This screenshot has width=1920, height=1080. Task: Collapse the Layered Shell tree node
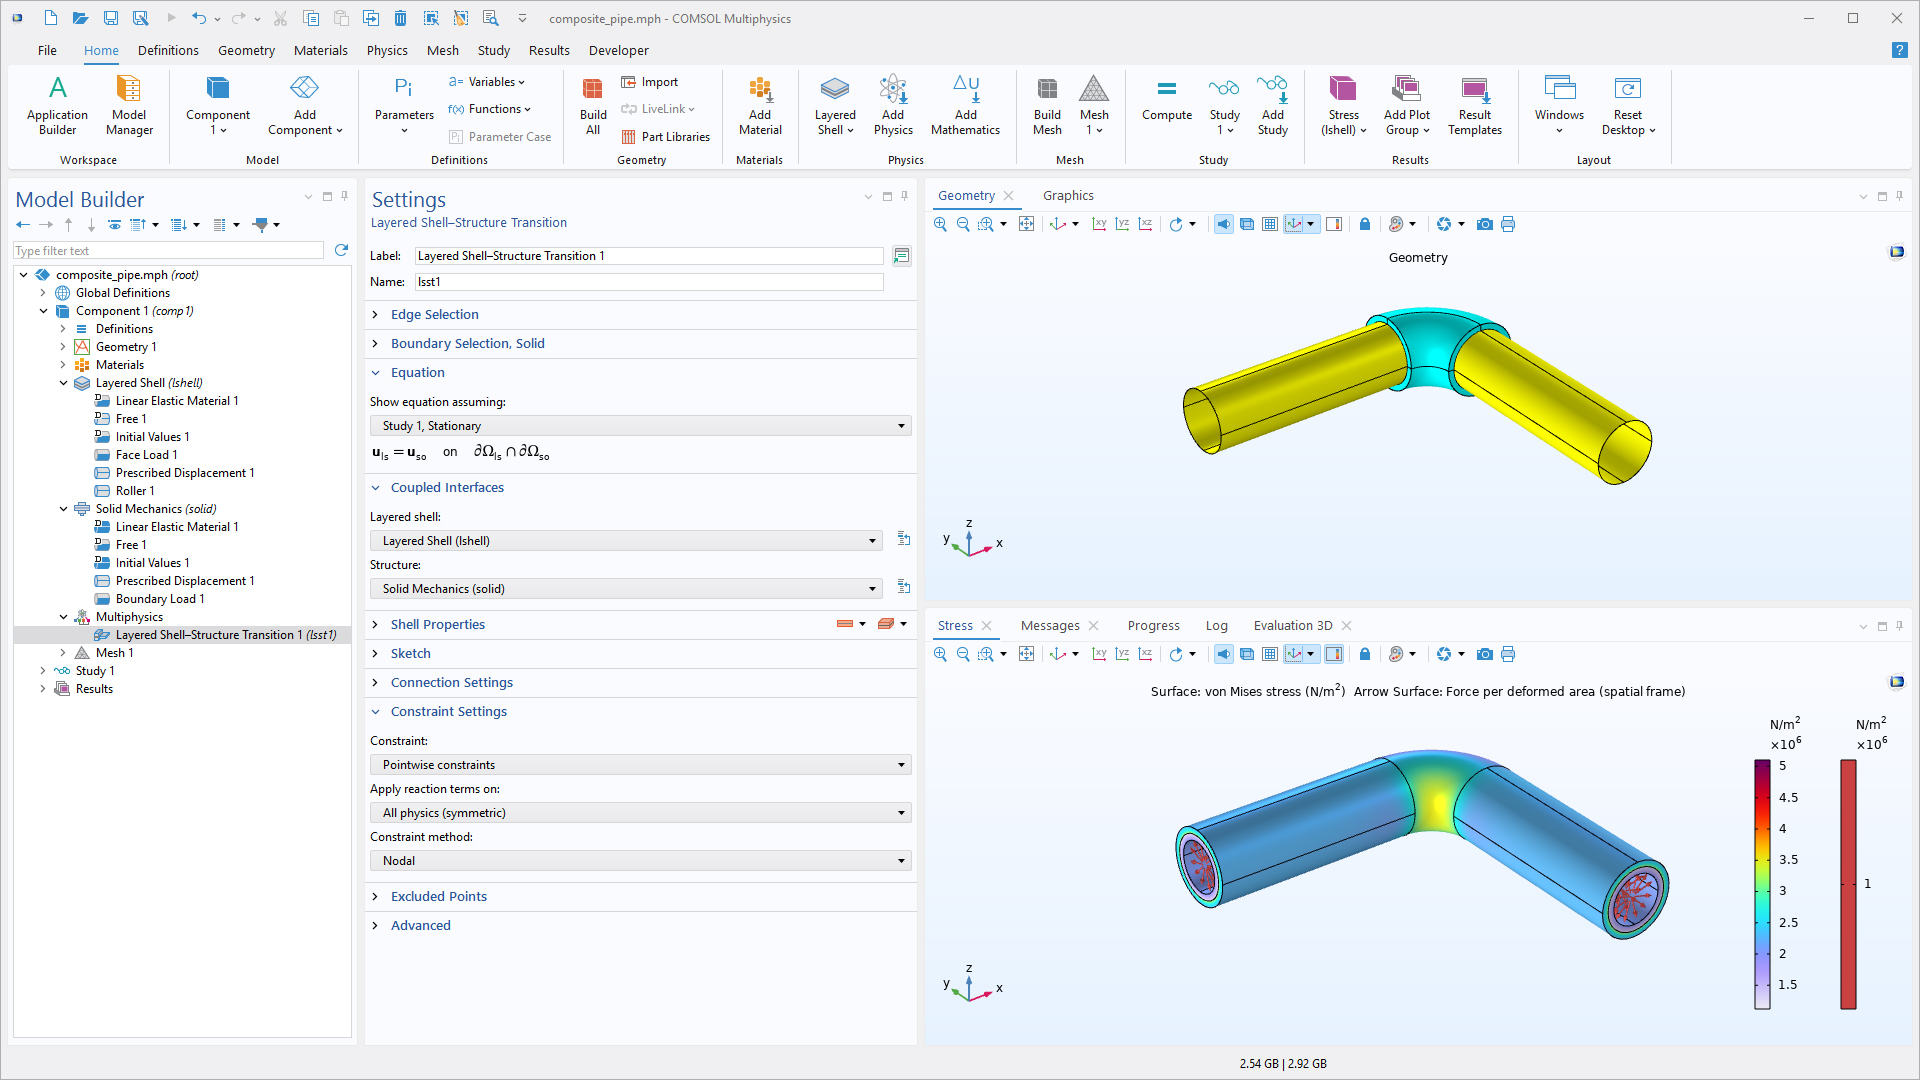64,383
